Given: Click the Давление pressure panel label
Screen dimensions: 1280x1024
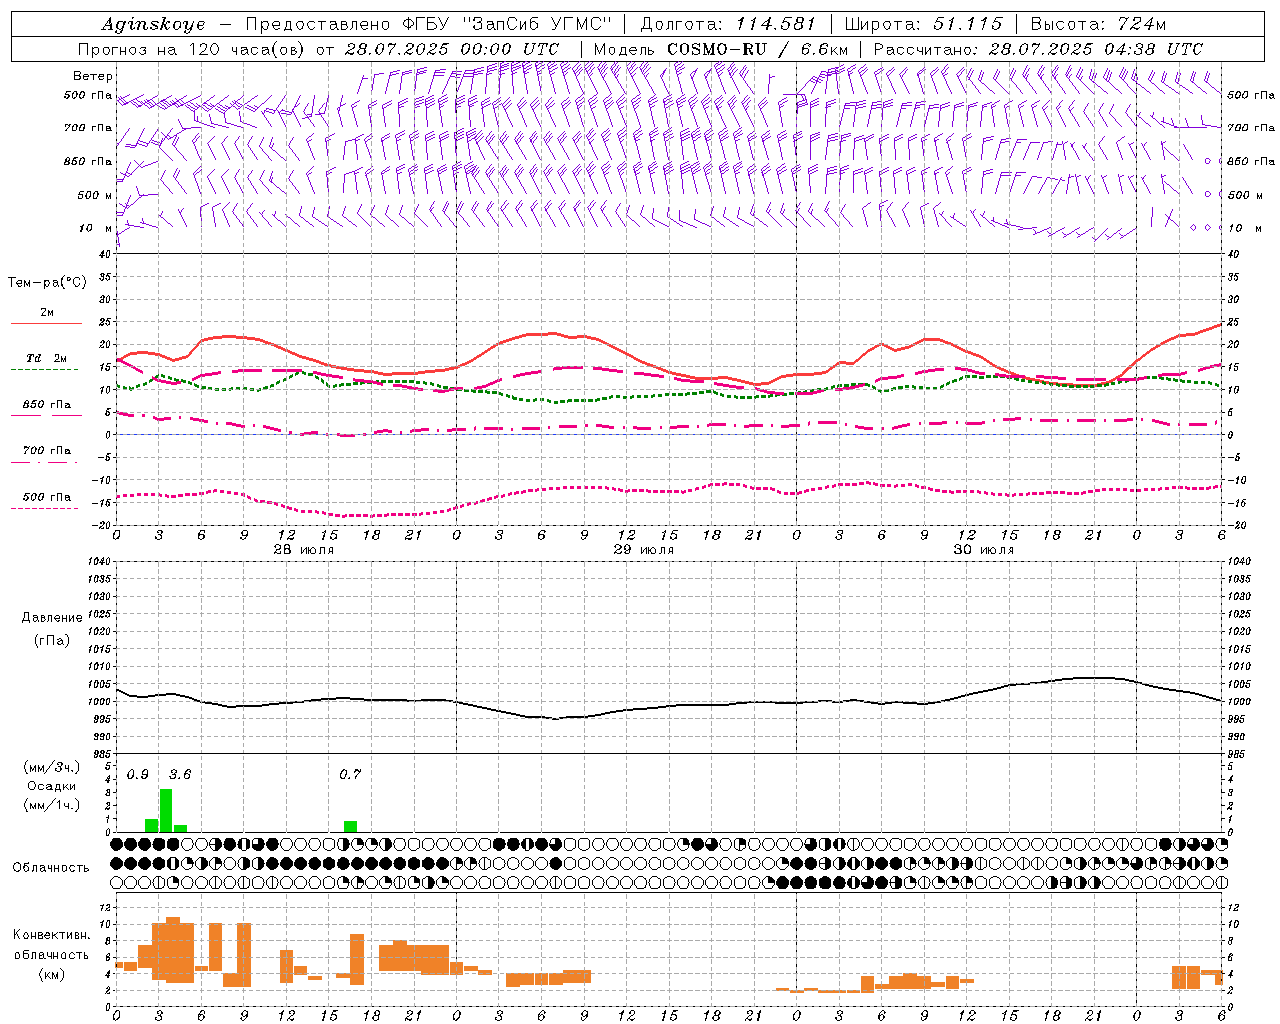Looking at the screenshot, I should (x=52, y=618).
